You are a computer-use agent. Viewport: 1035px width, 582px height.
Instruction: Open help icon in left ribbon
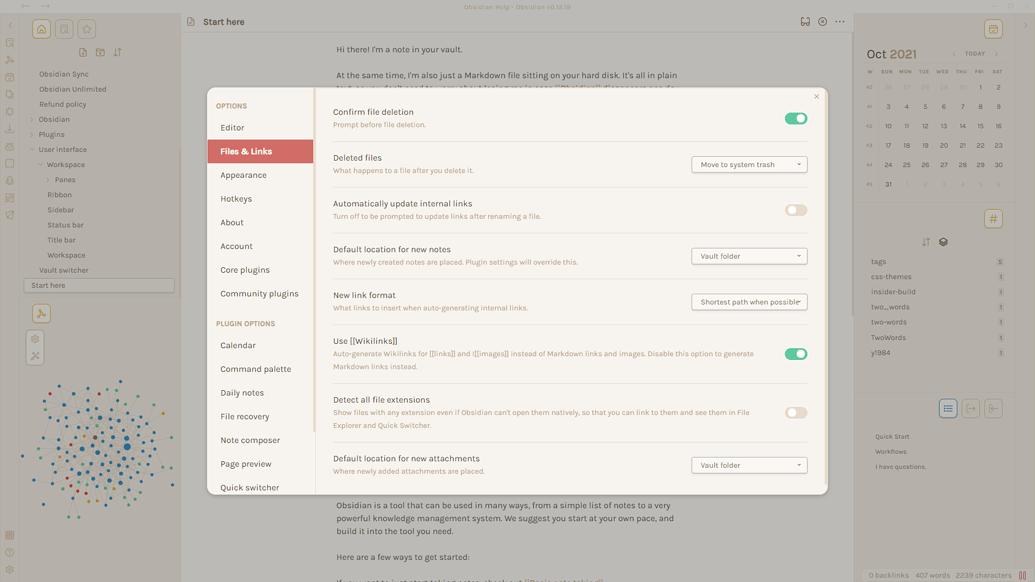pyautogui.click(x=9, y=552)
